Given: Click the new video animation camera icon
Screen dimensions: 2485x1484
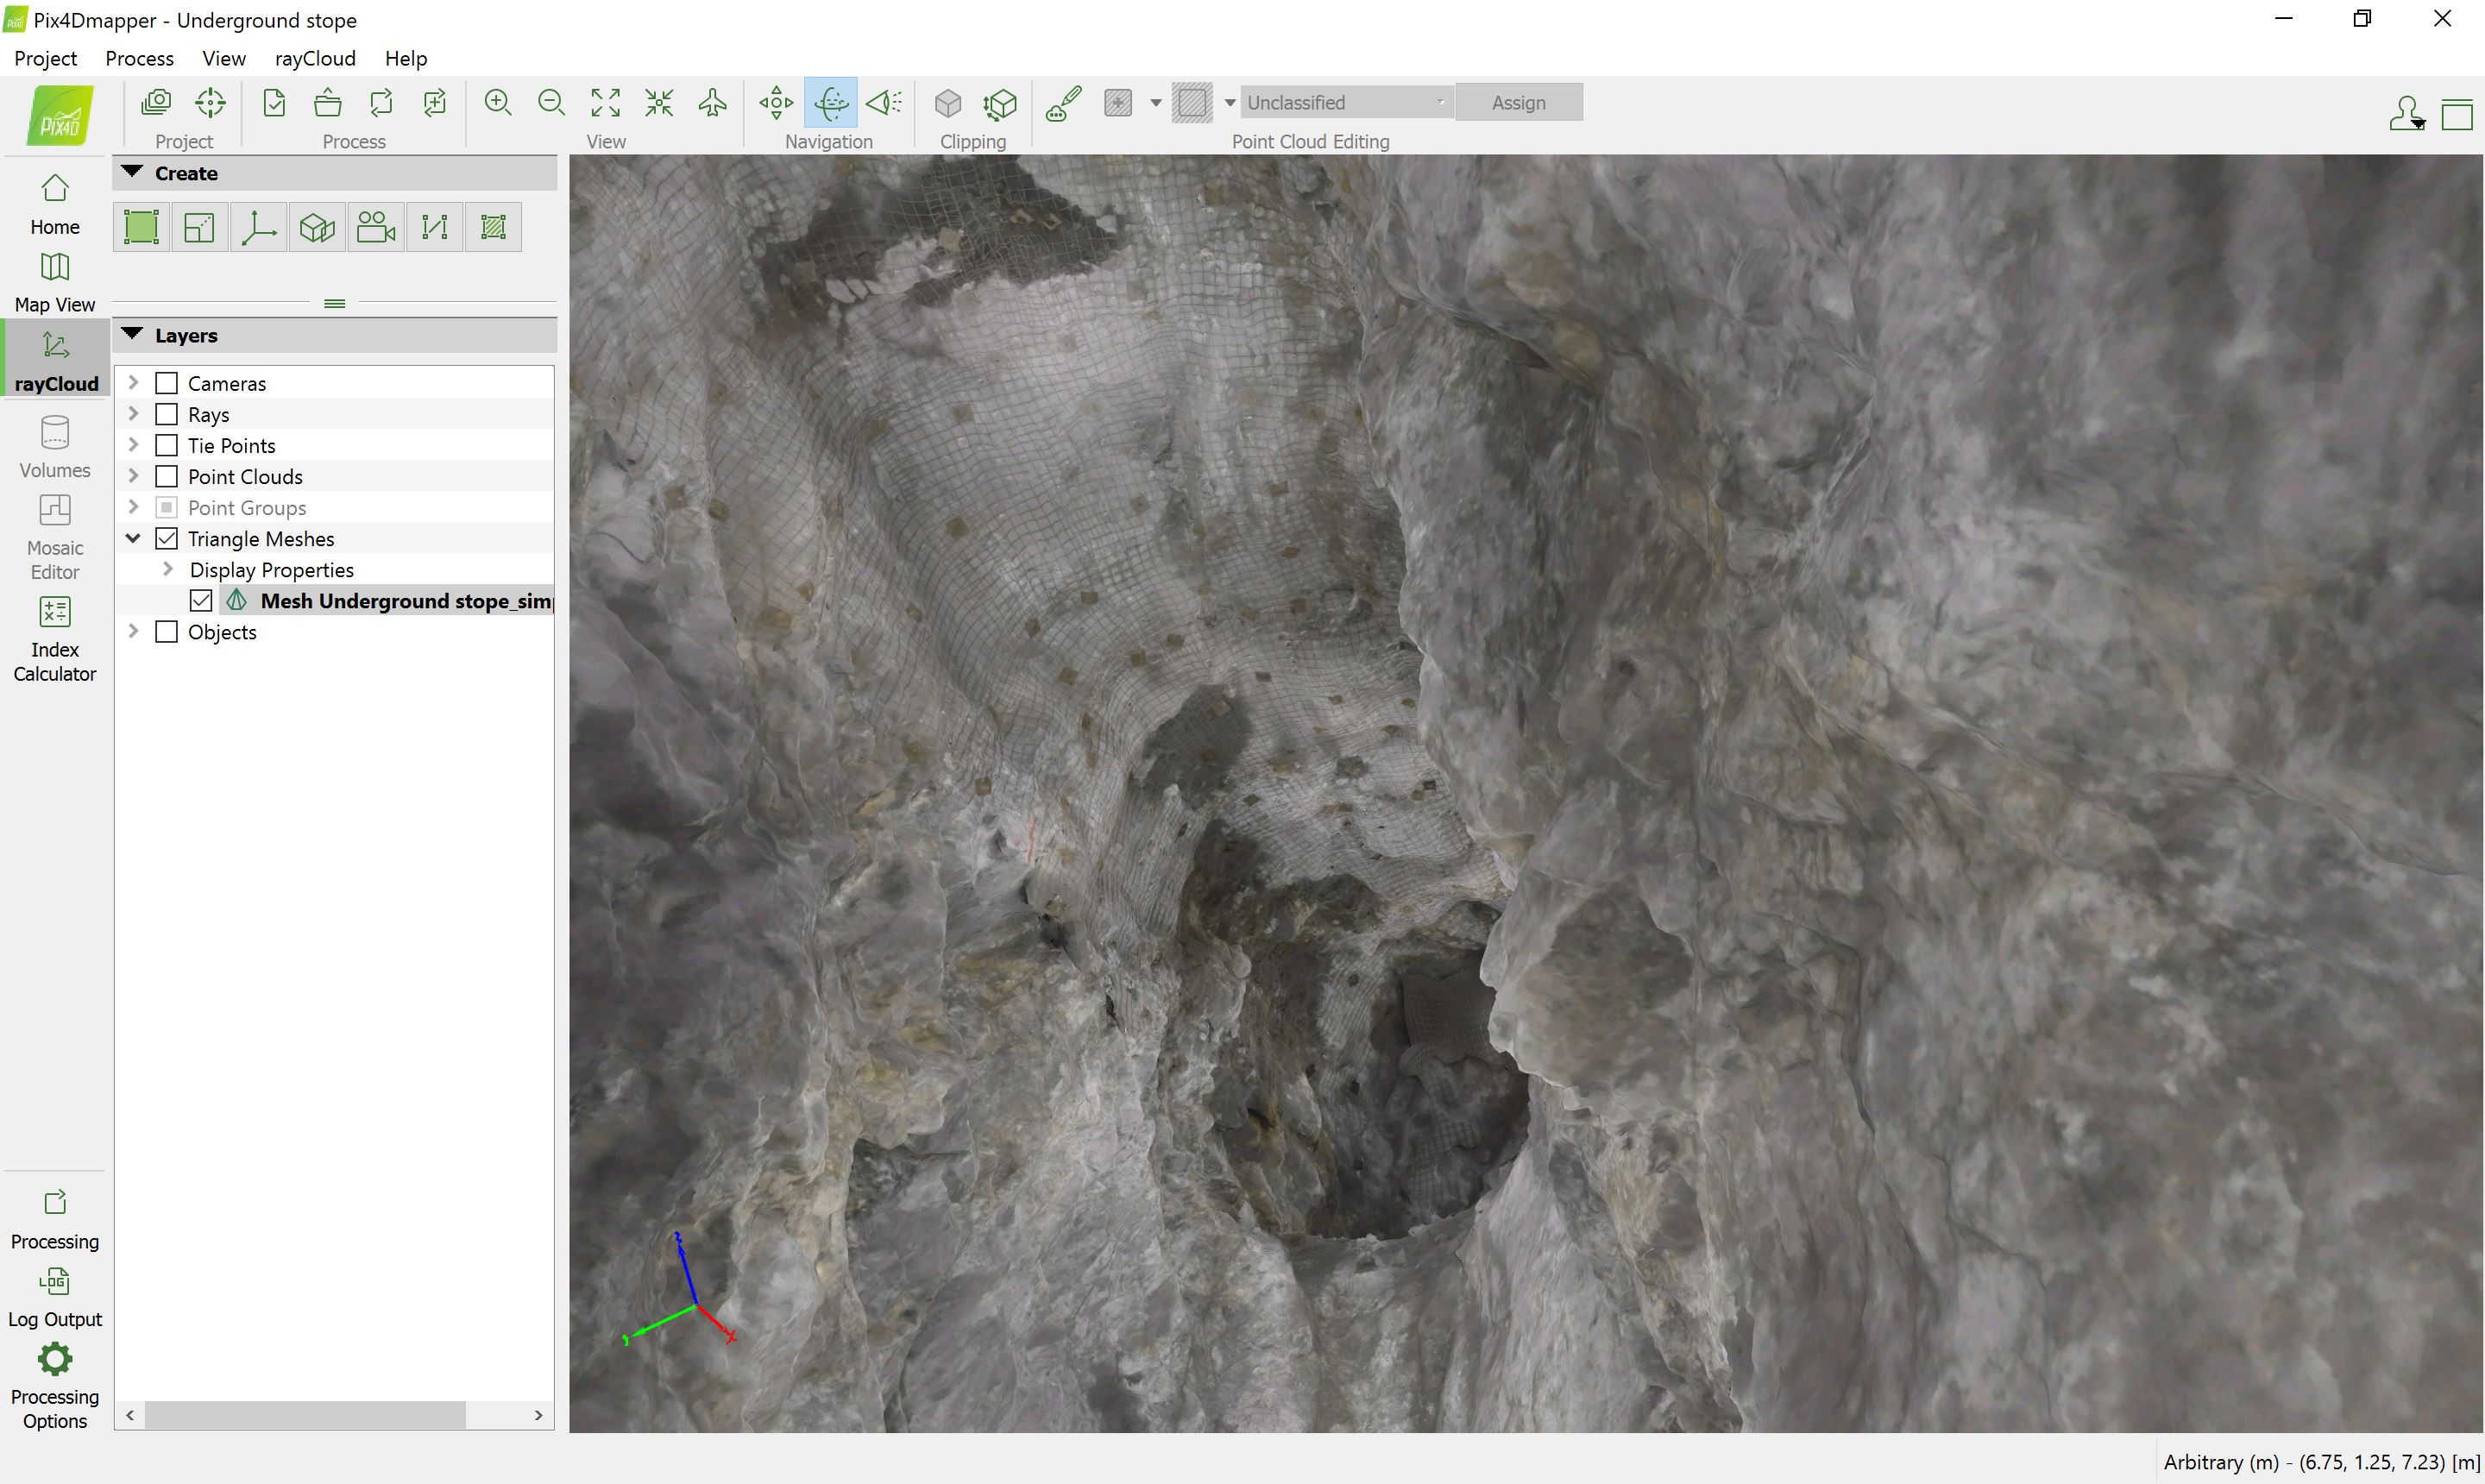Looking at the screenshot, I should pos(376,227).
